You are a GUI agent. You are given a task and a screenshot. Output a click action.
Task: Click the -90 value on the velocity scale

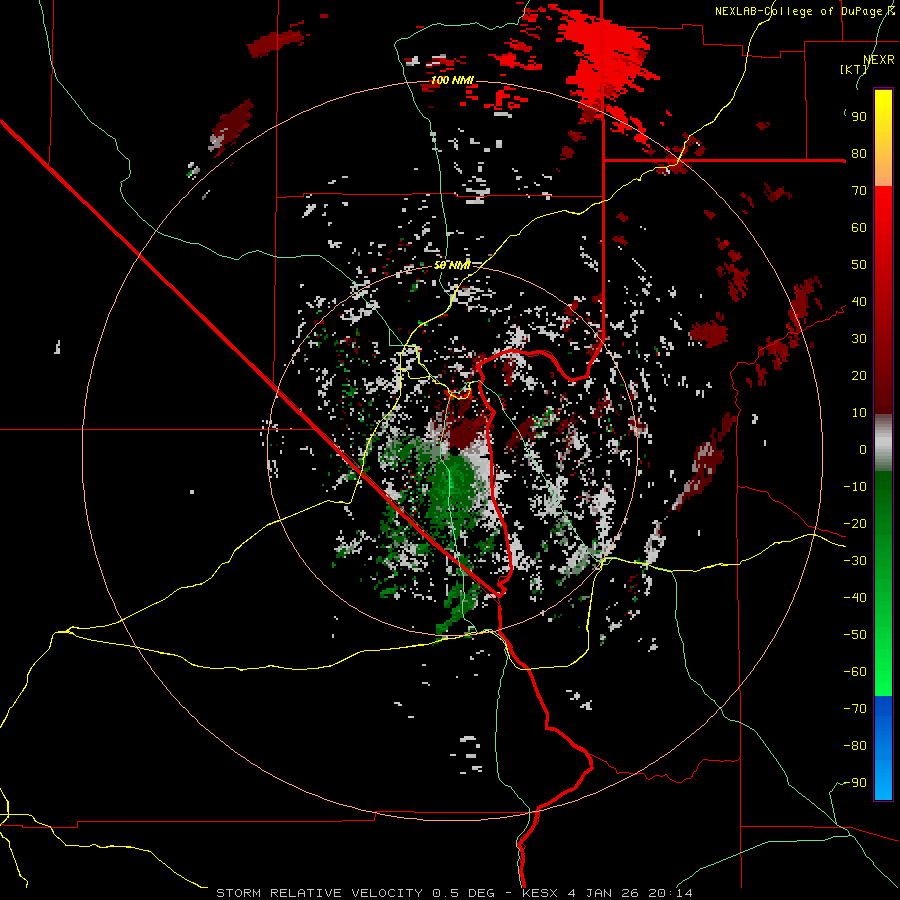855,783
